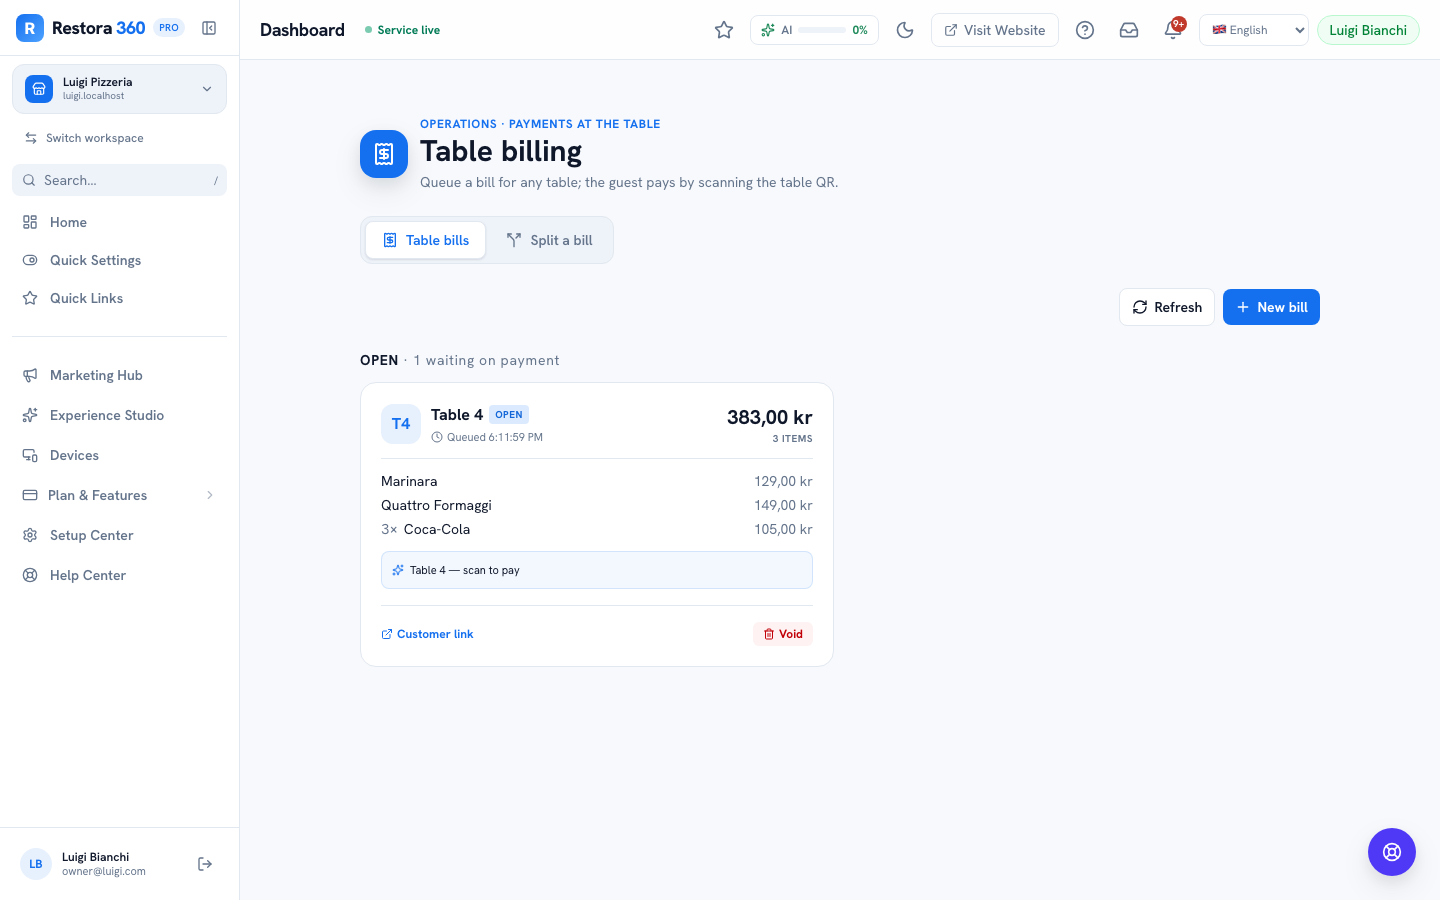Open Marketing Hub in the sidebar
The height and width of the screenshot is (900, 1440).
(x=119, y=375)
